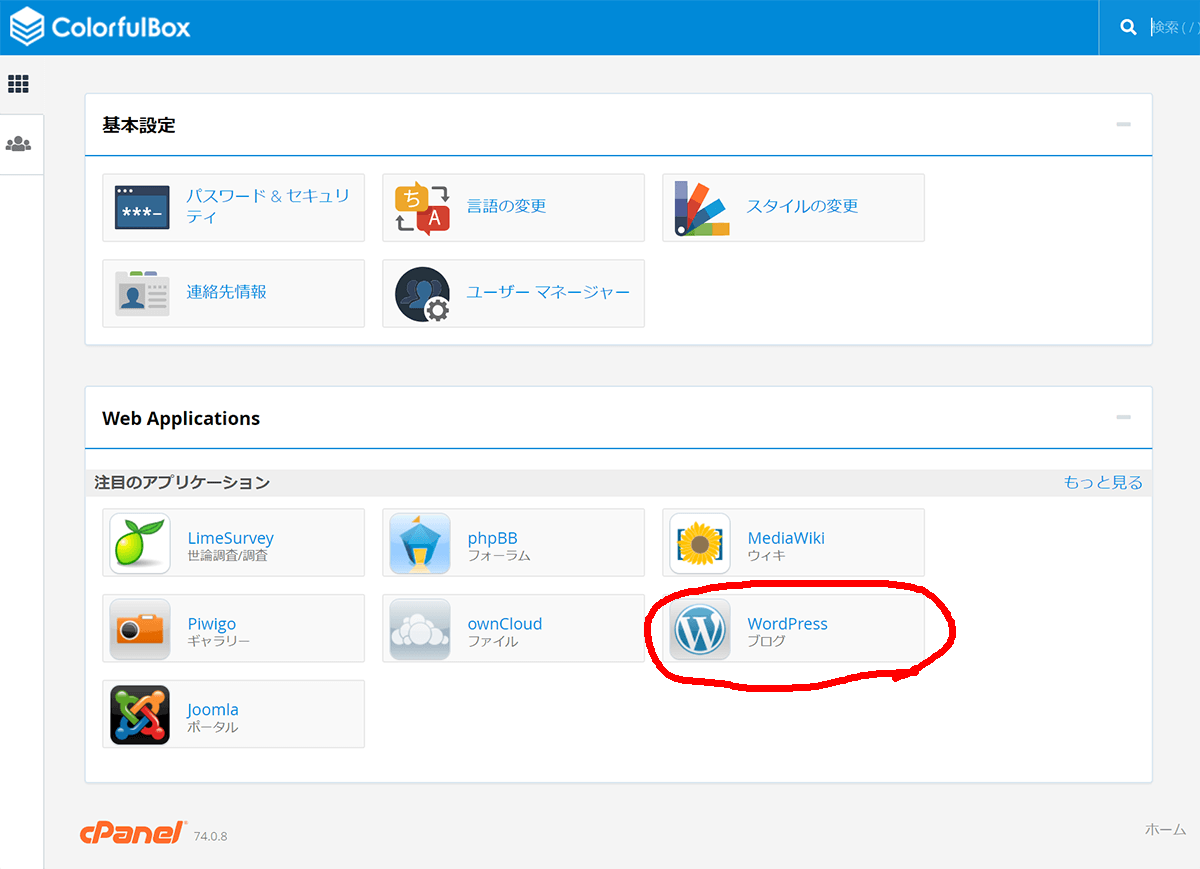1200x869 pixels.
Task: Open the ownCloud application link
Action: tap(505, 624)
